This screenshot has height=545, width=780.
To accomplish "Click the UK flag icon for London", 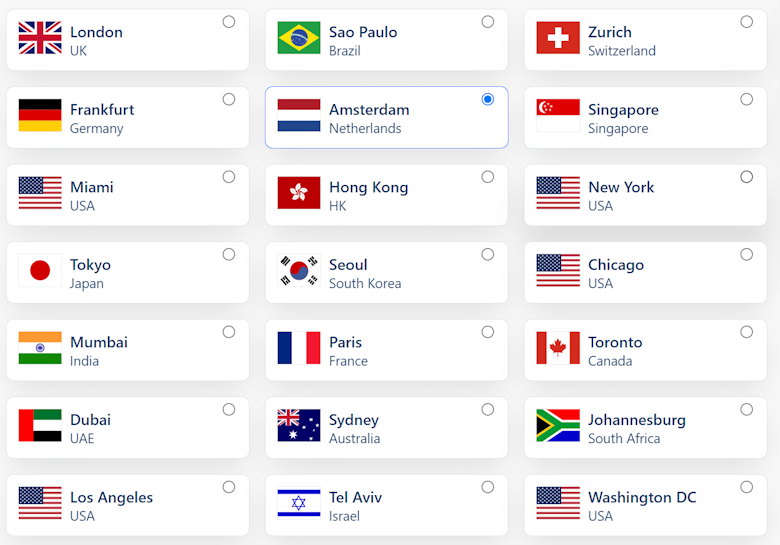I will click(40, 38).
